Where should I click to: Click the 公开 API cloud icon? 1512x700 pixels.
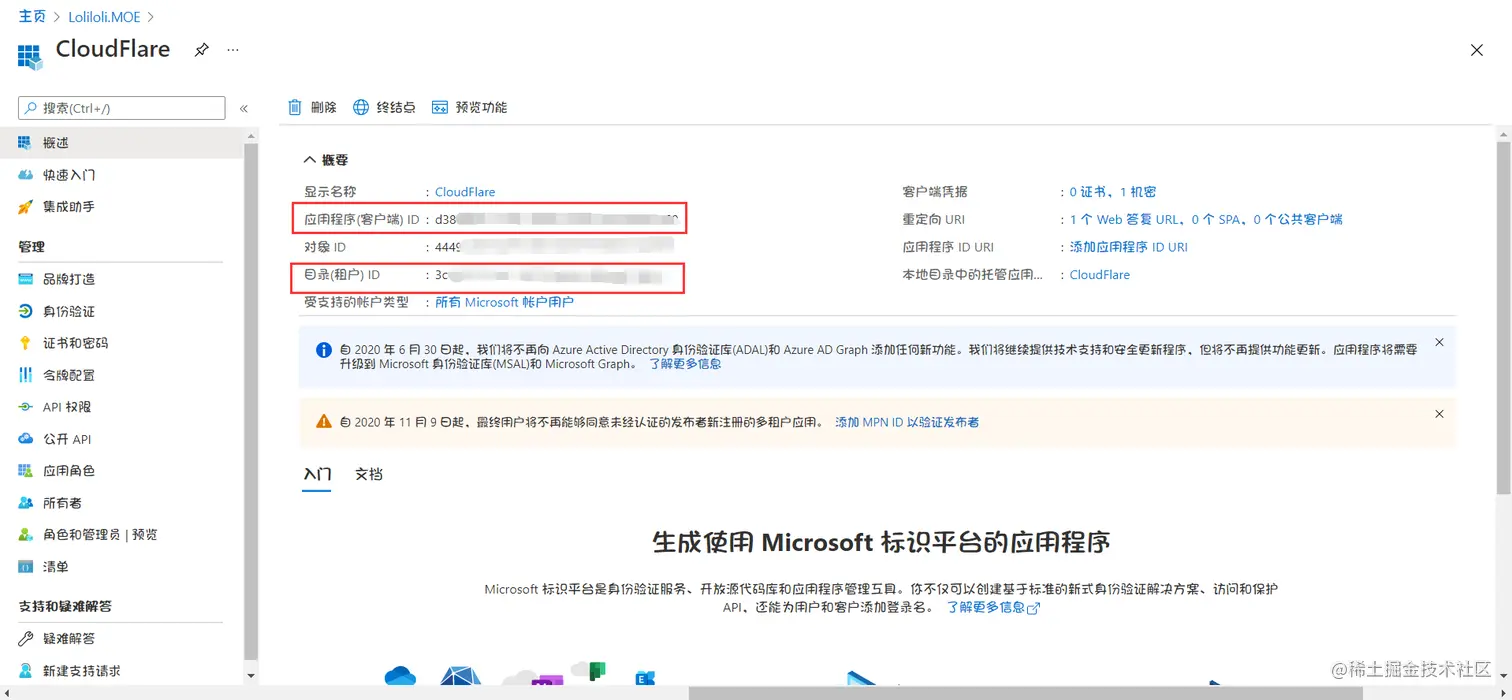[26, 439]
